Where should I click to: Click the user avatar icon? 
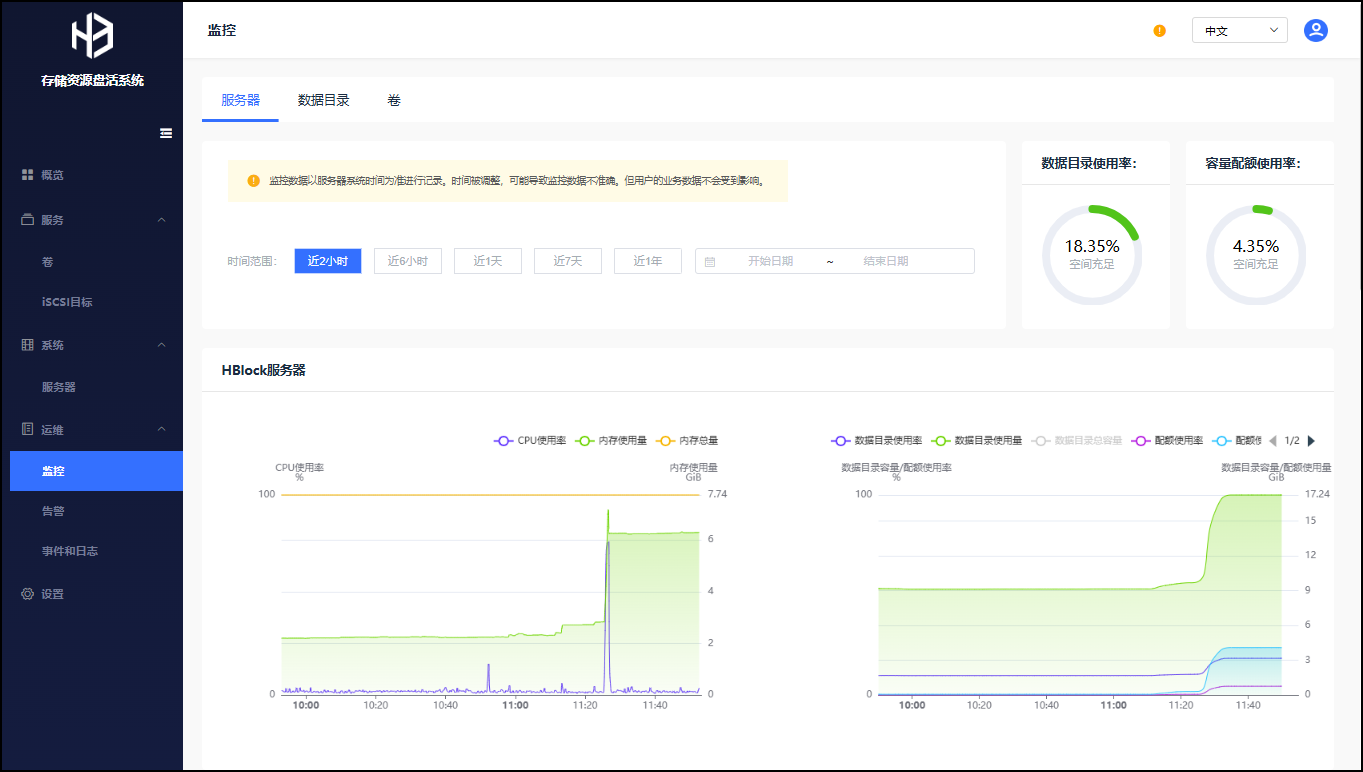click(x=1316, y=31)
